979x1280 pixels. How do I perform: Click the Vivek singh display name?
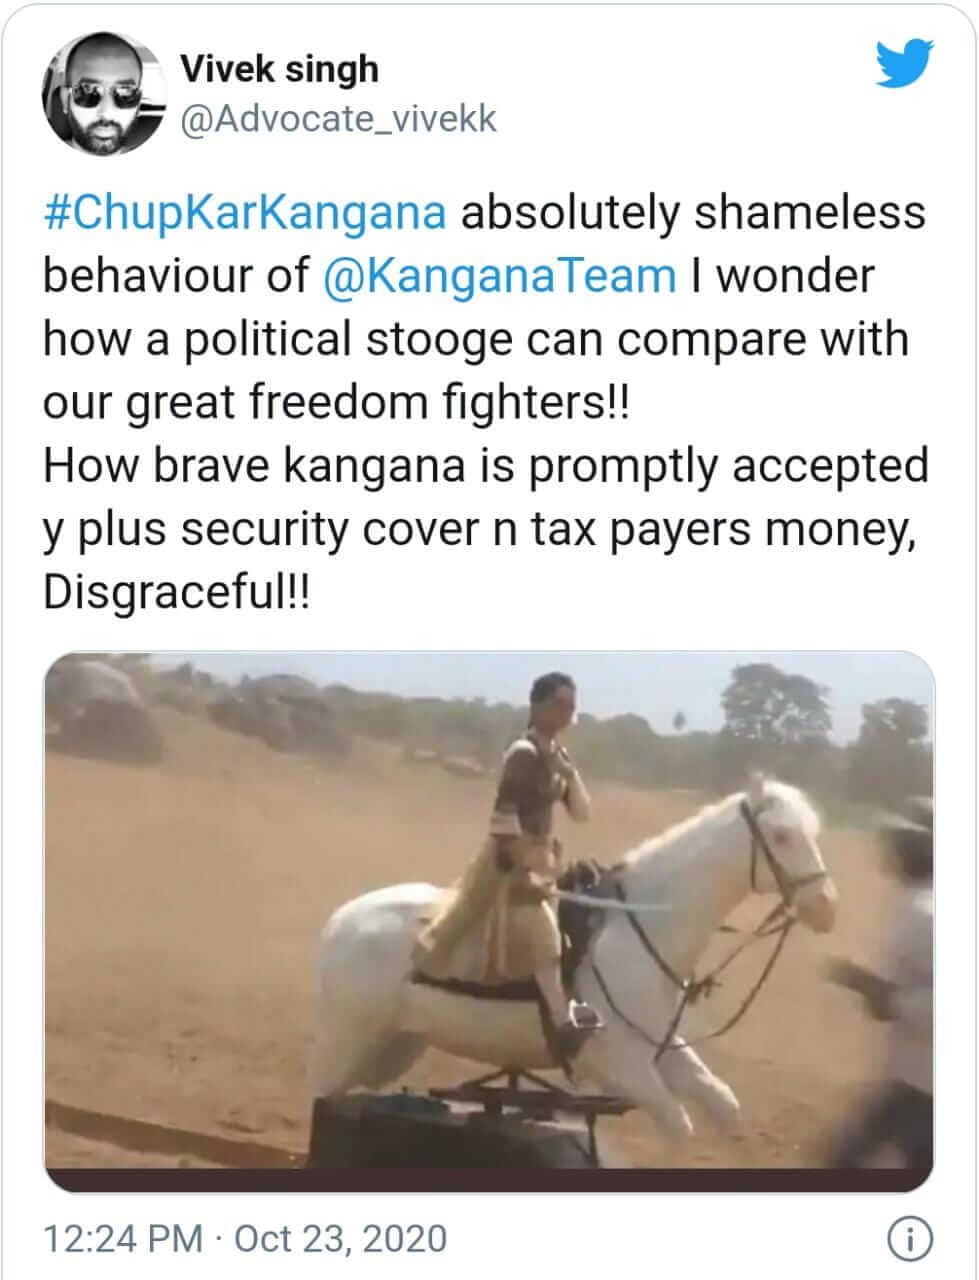(x=279, y=69)
